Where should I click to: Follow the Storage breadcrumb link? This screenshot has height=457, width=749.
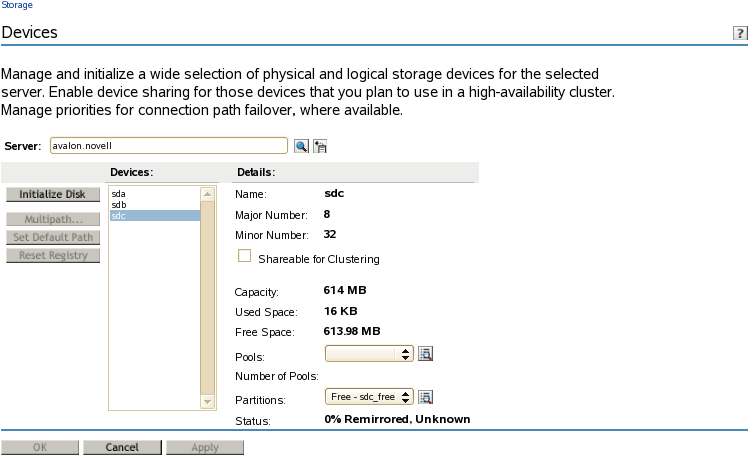click(x=16, y=6)
